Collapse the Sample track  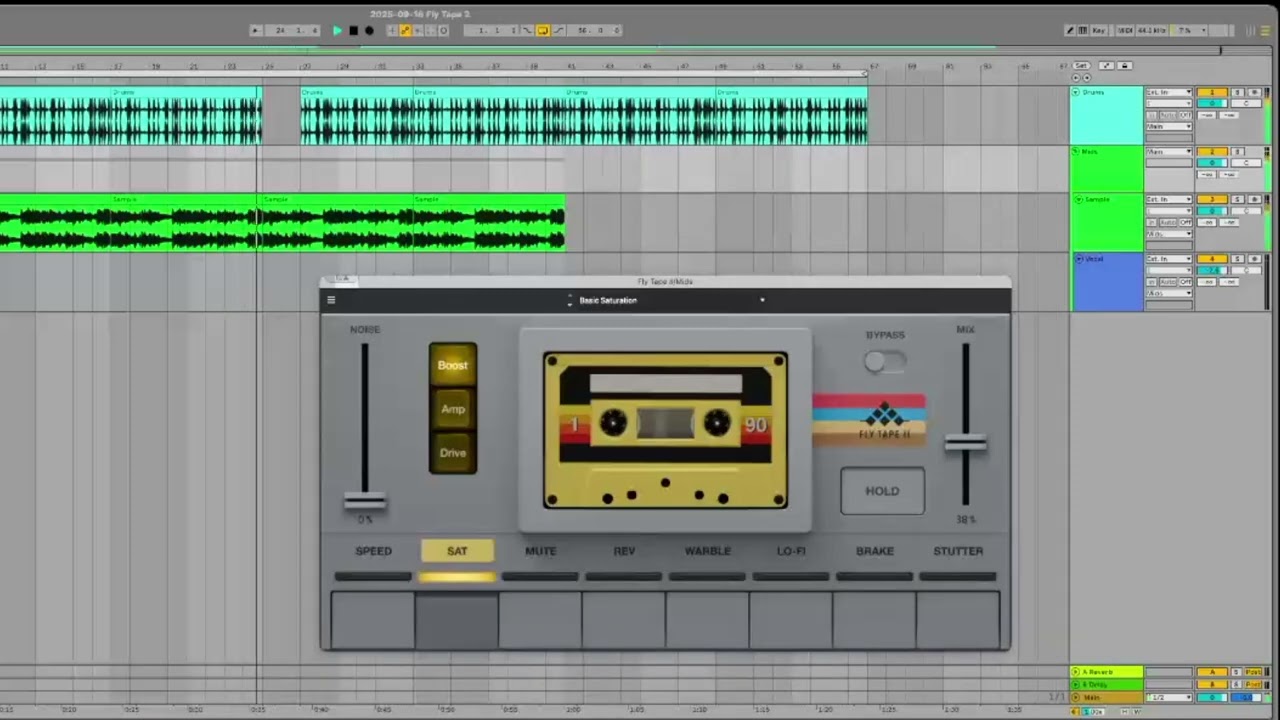1079,199
